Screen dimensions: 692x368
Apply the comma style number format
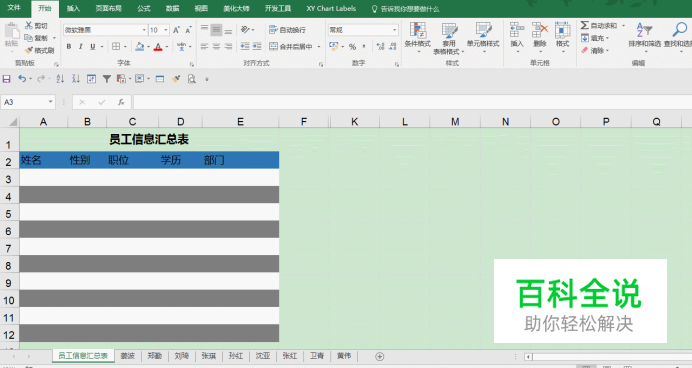coord(364,46)
